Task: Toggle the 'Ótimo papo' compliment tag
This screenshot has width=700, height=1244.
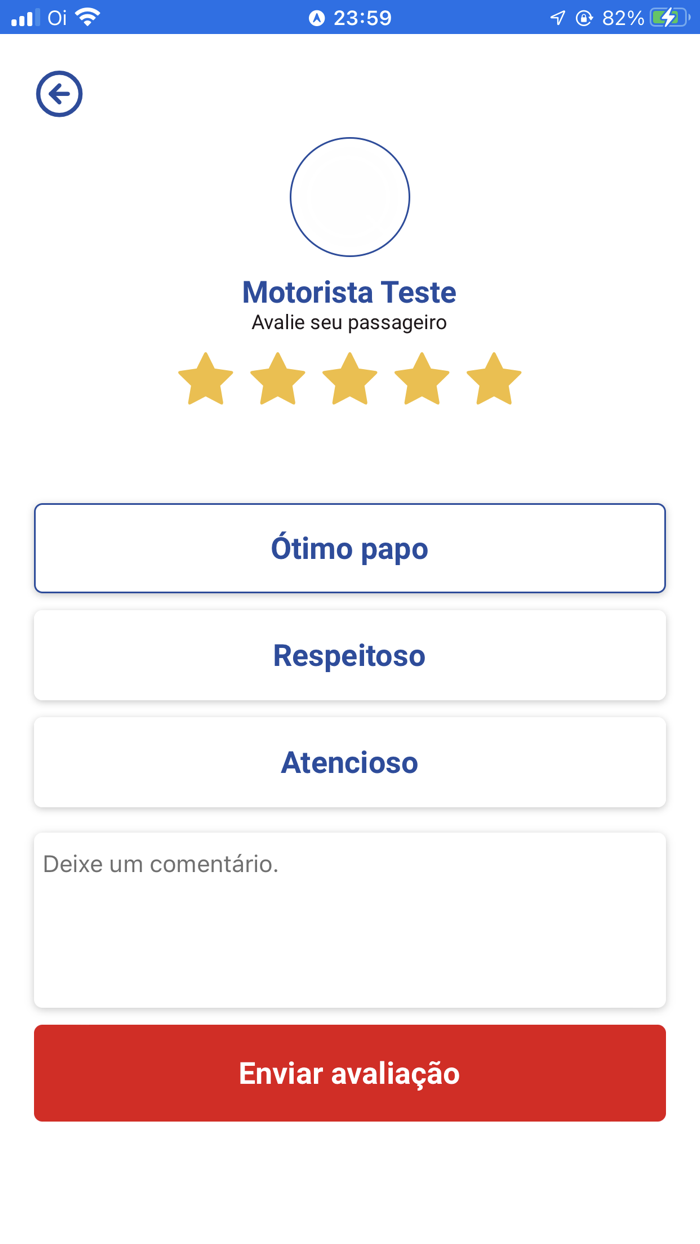Action: coord(349,548)
